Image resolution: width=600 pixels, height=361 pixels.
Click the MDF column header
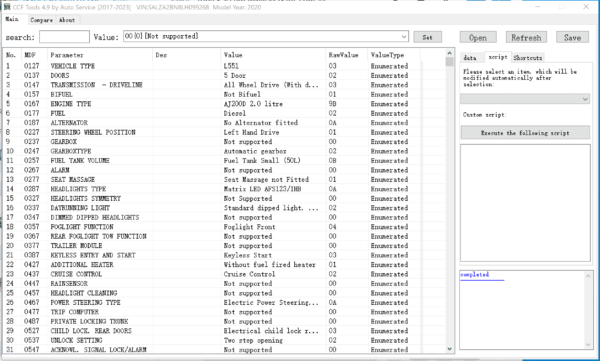pyautogui.click(x=34, y=55)
